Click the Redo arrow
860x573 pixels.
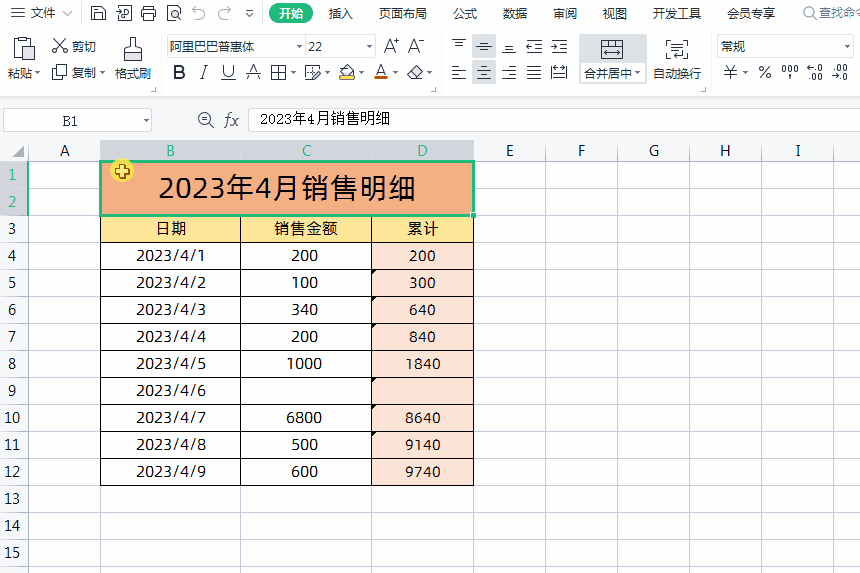coord(224,13)
